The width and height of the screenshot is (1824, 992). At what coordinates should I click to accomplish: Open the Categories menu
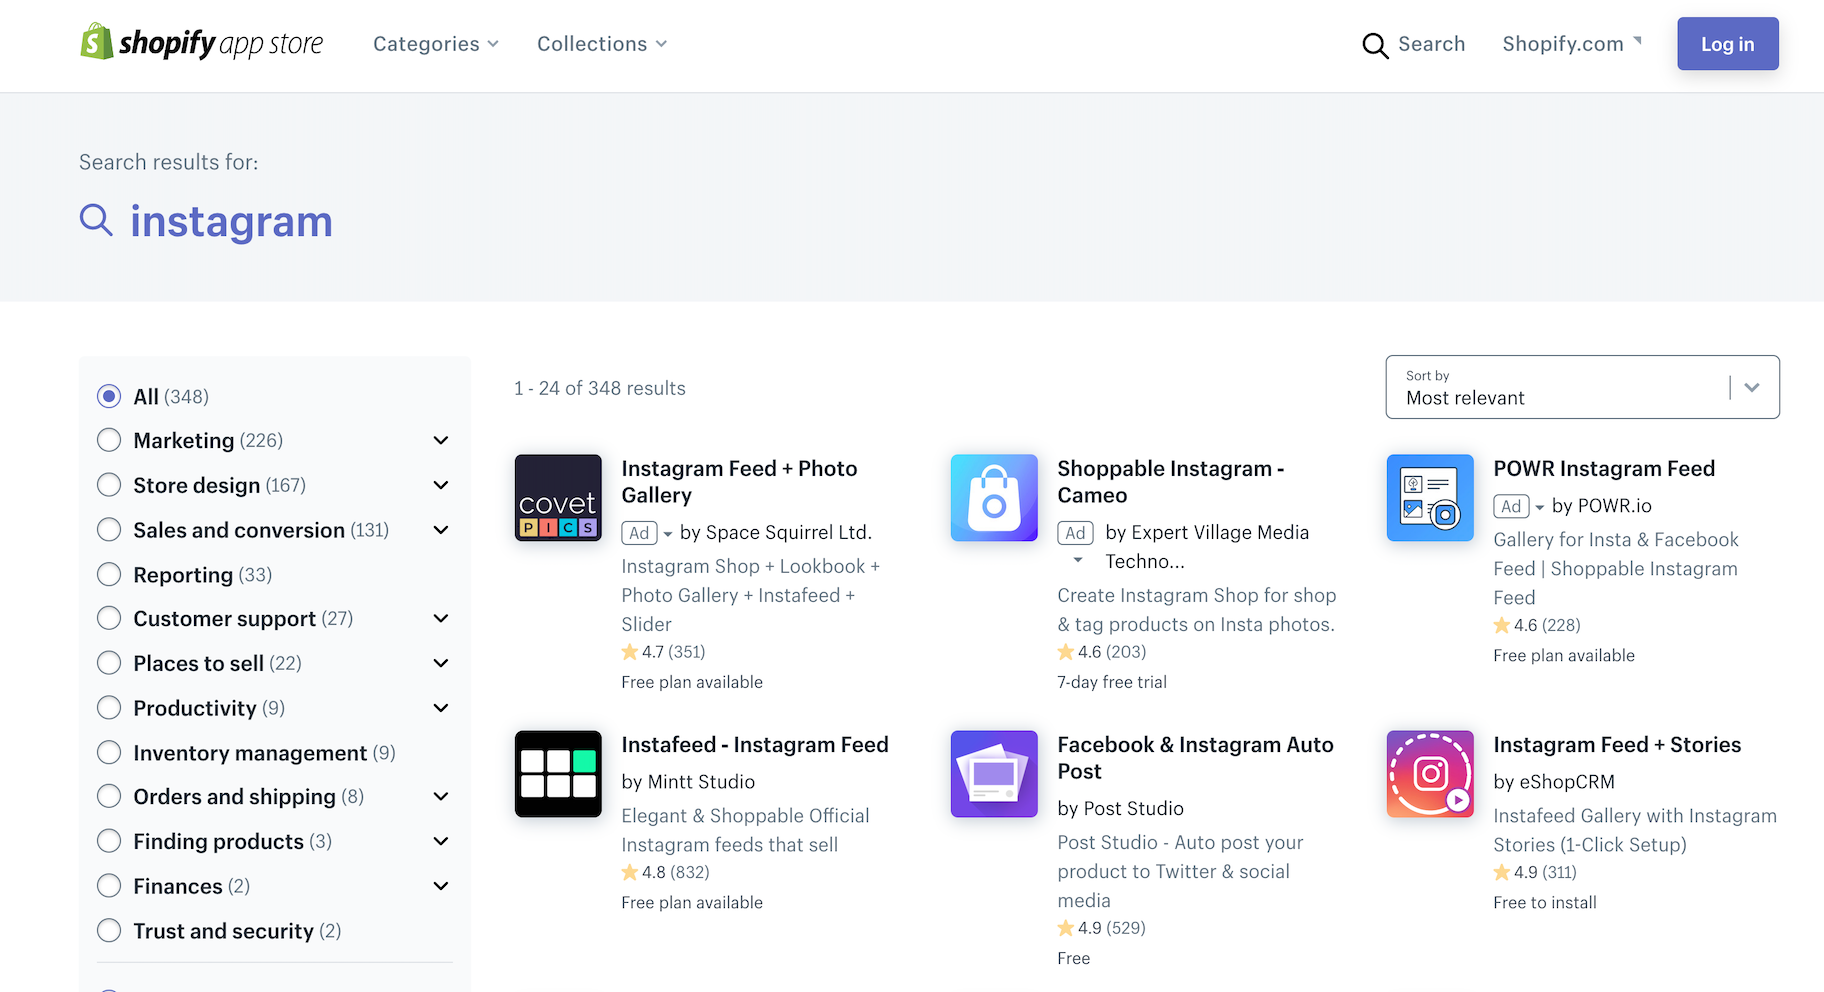pos(435,44)
